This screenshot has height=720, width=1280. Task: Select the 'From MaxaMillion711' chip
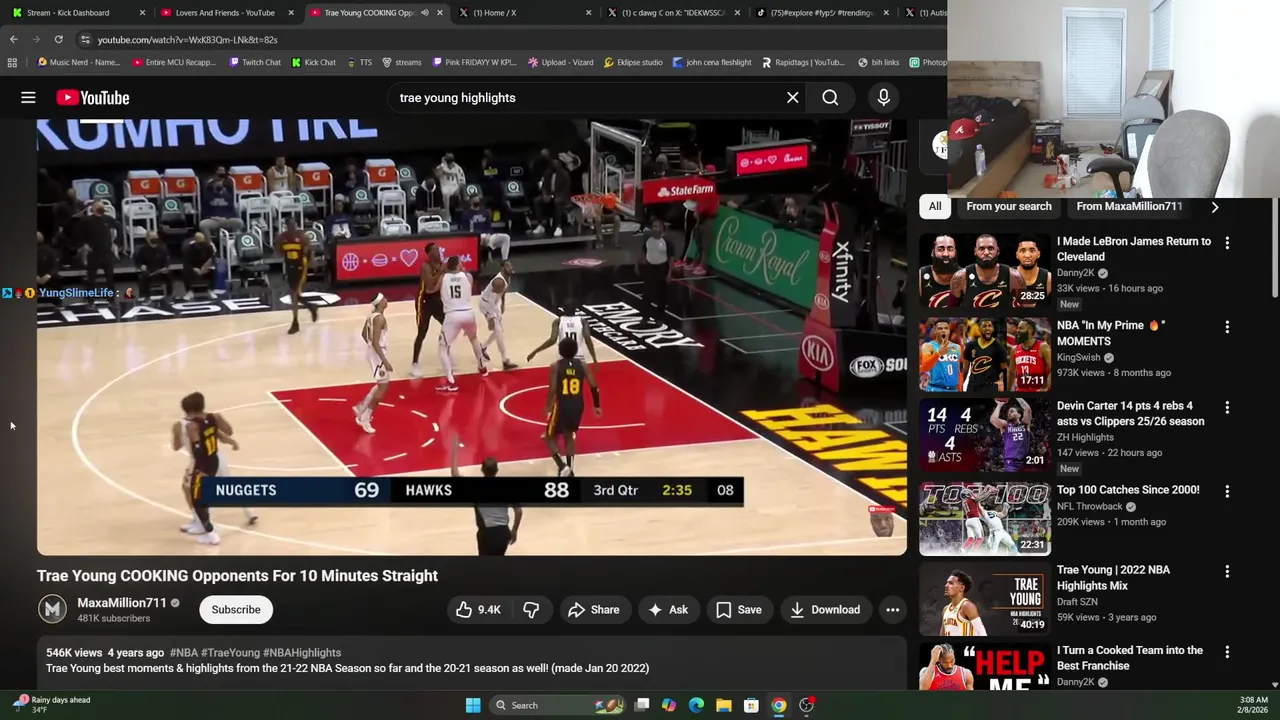point(1129,207)
